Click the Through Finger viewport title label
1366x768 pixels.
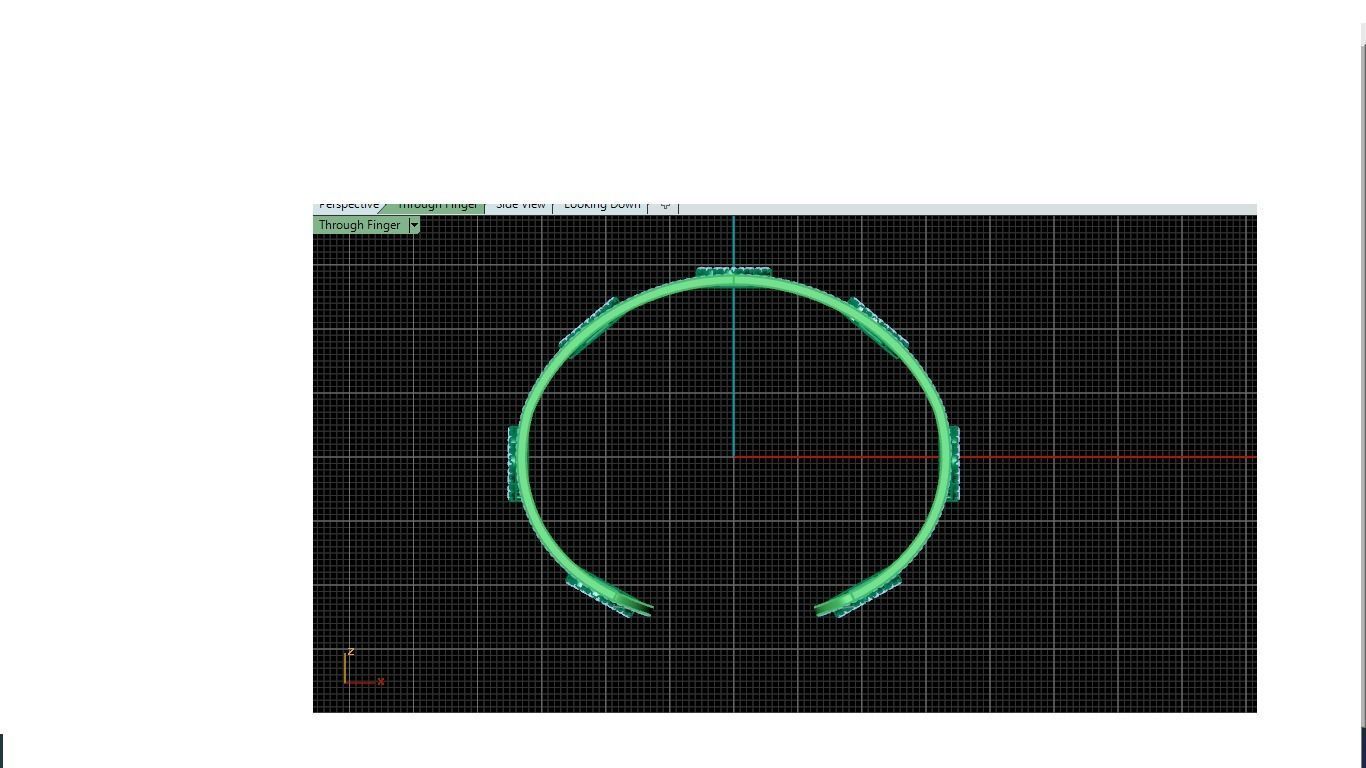360,226
